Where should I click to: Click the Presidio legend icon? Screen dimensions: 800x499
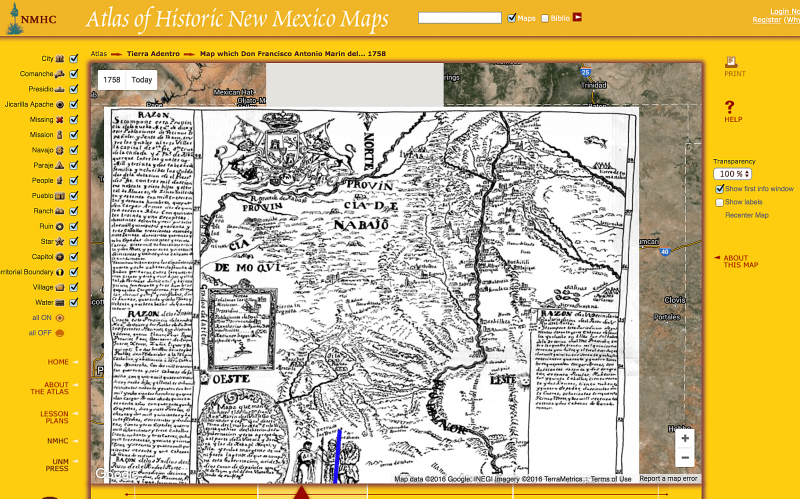(60, 89)
